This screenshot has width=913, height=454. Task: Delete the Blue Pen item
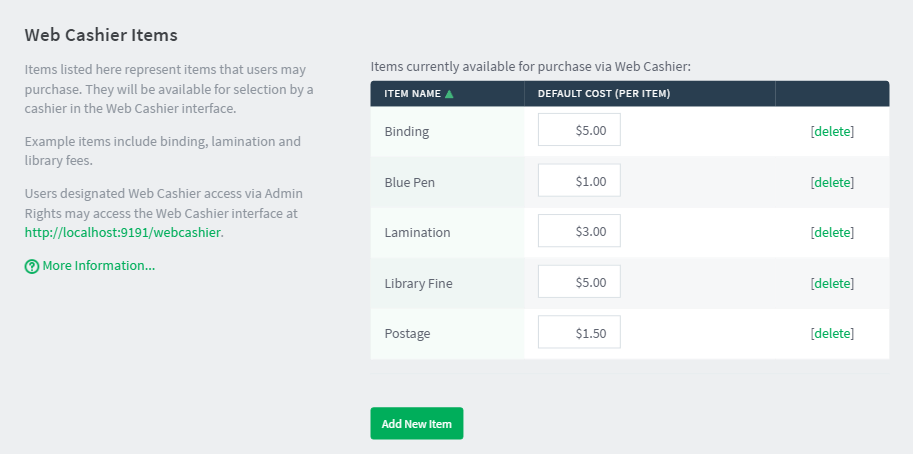832,182
